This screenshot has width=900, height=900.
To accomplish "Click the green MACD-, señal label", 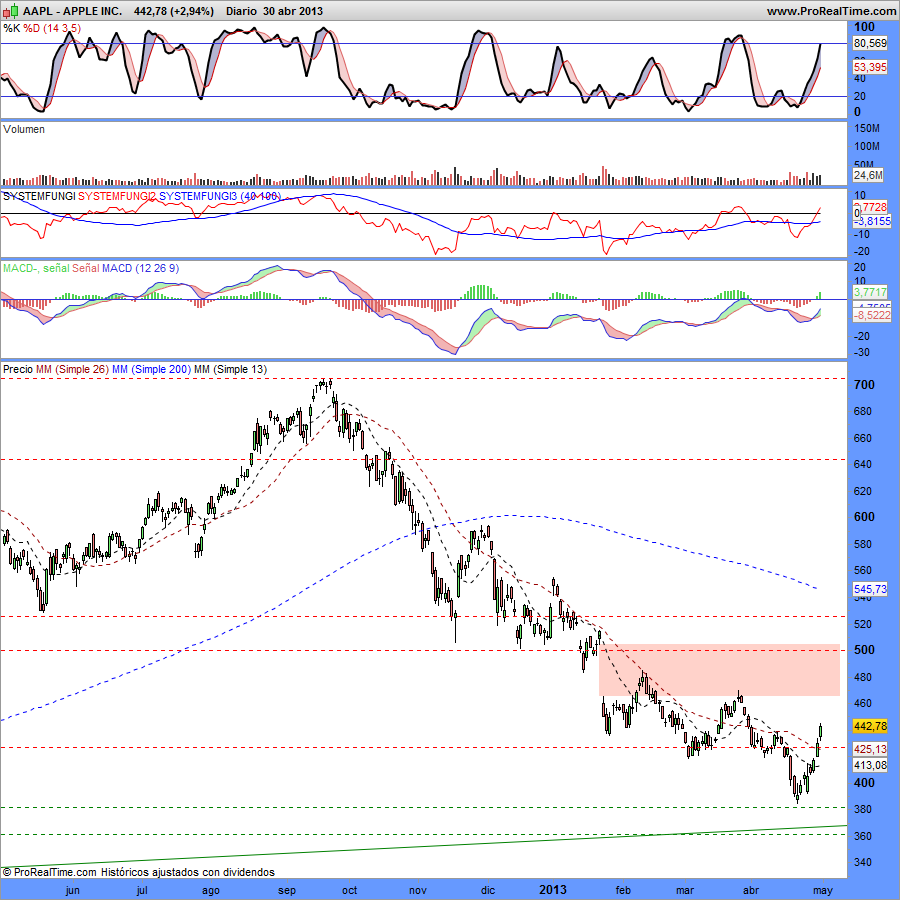I will (x=36, y=268).
